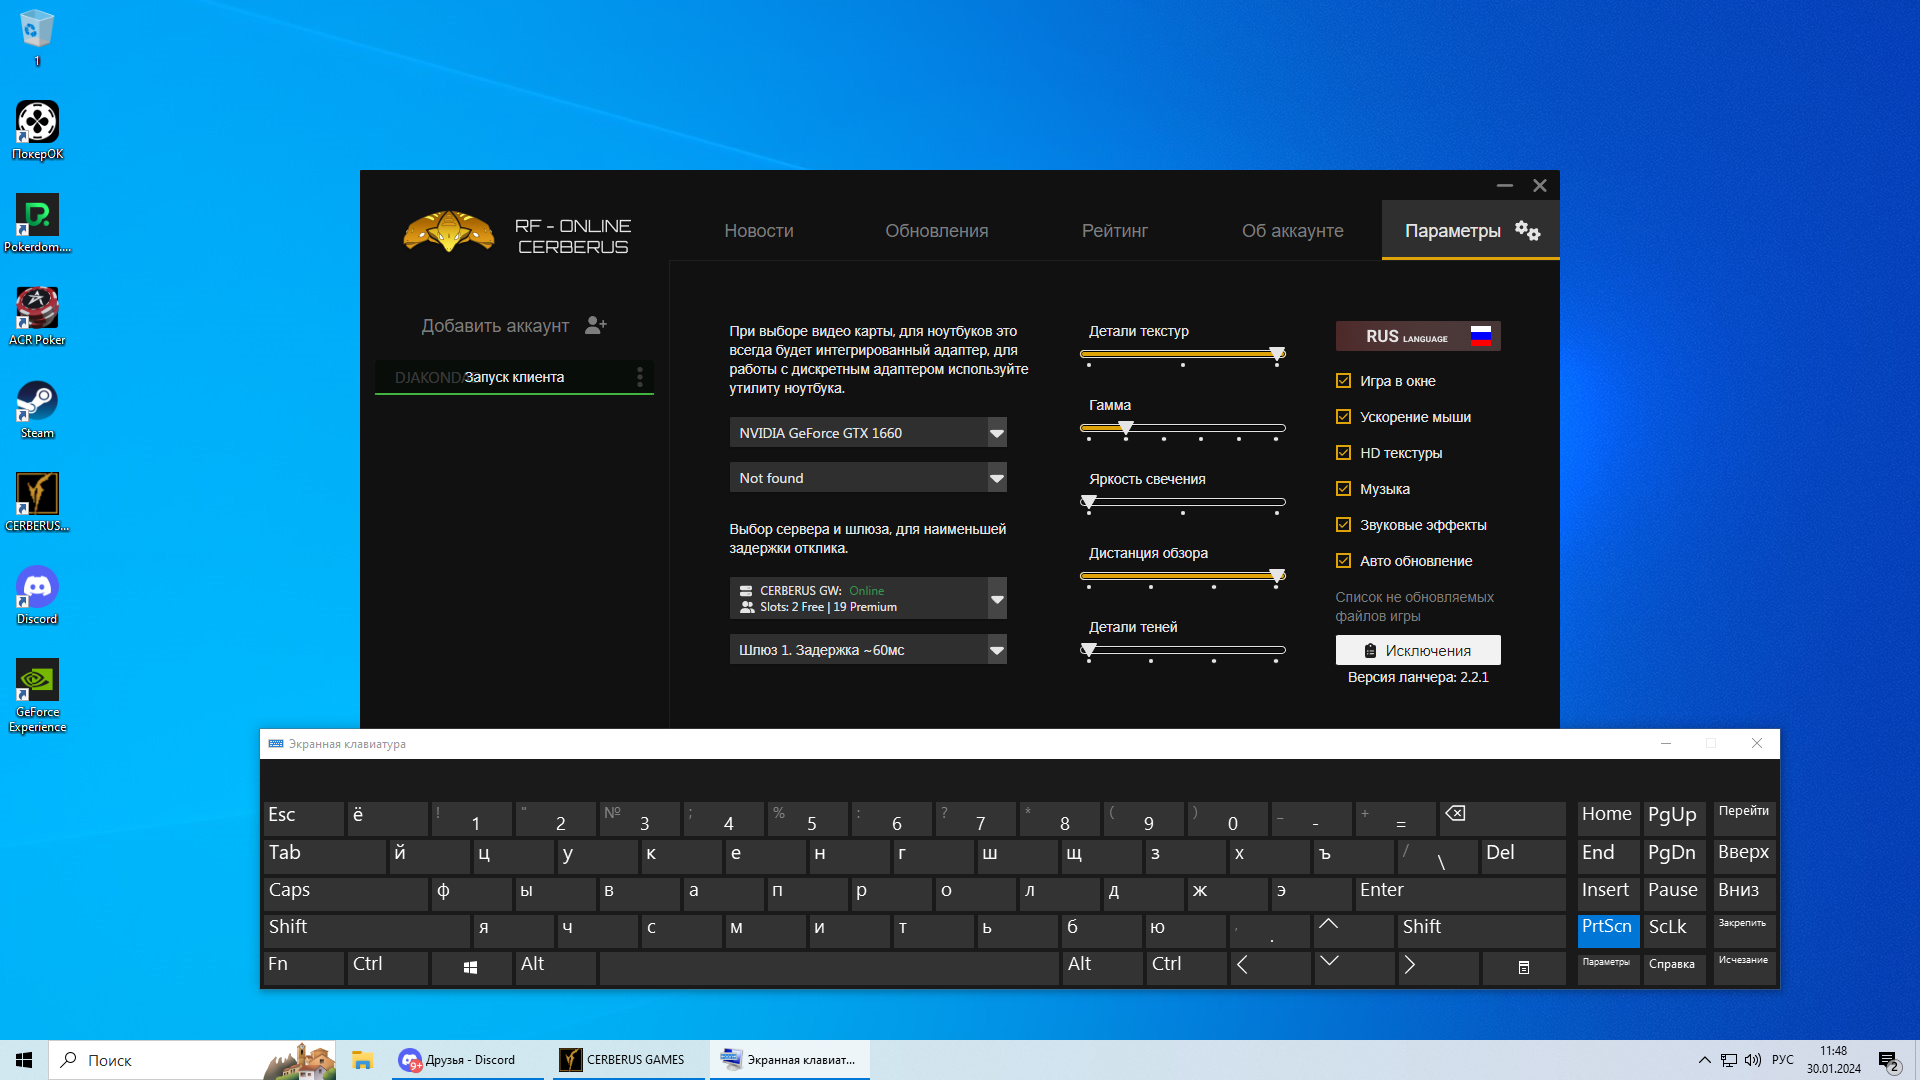Expand the Шлюз 1 gateway dropdown
Screen dimensions: 1920x1080
996,650
